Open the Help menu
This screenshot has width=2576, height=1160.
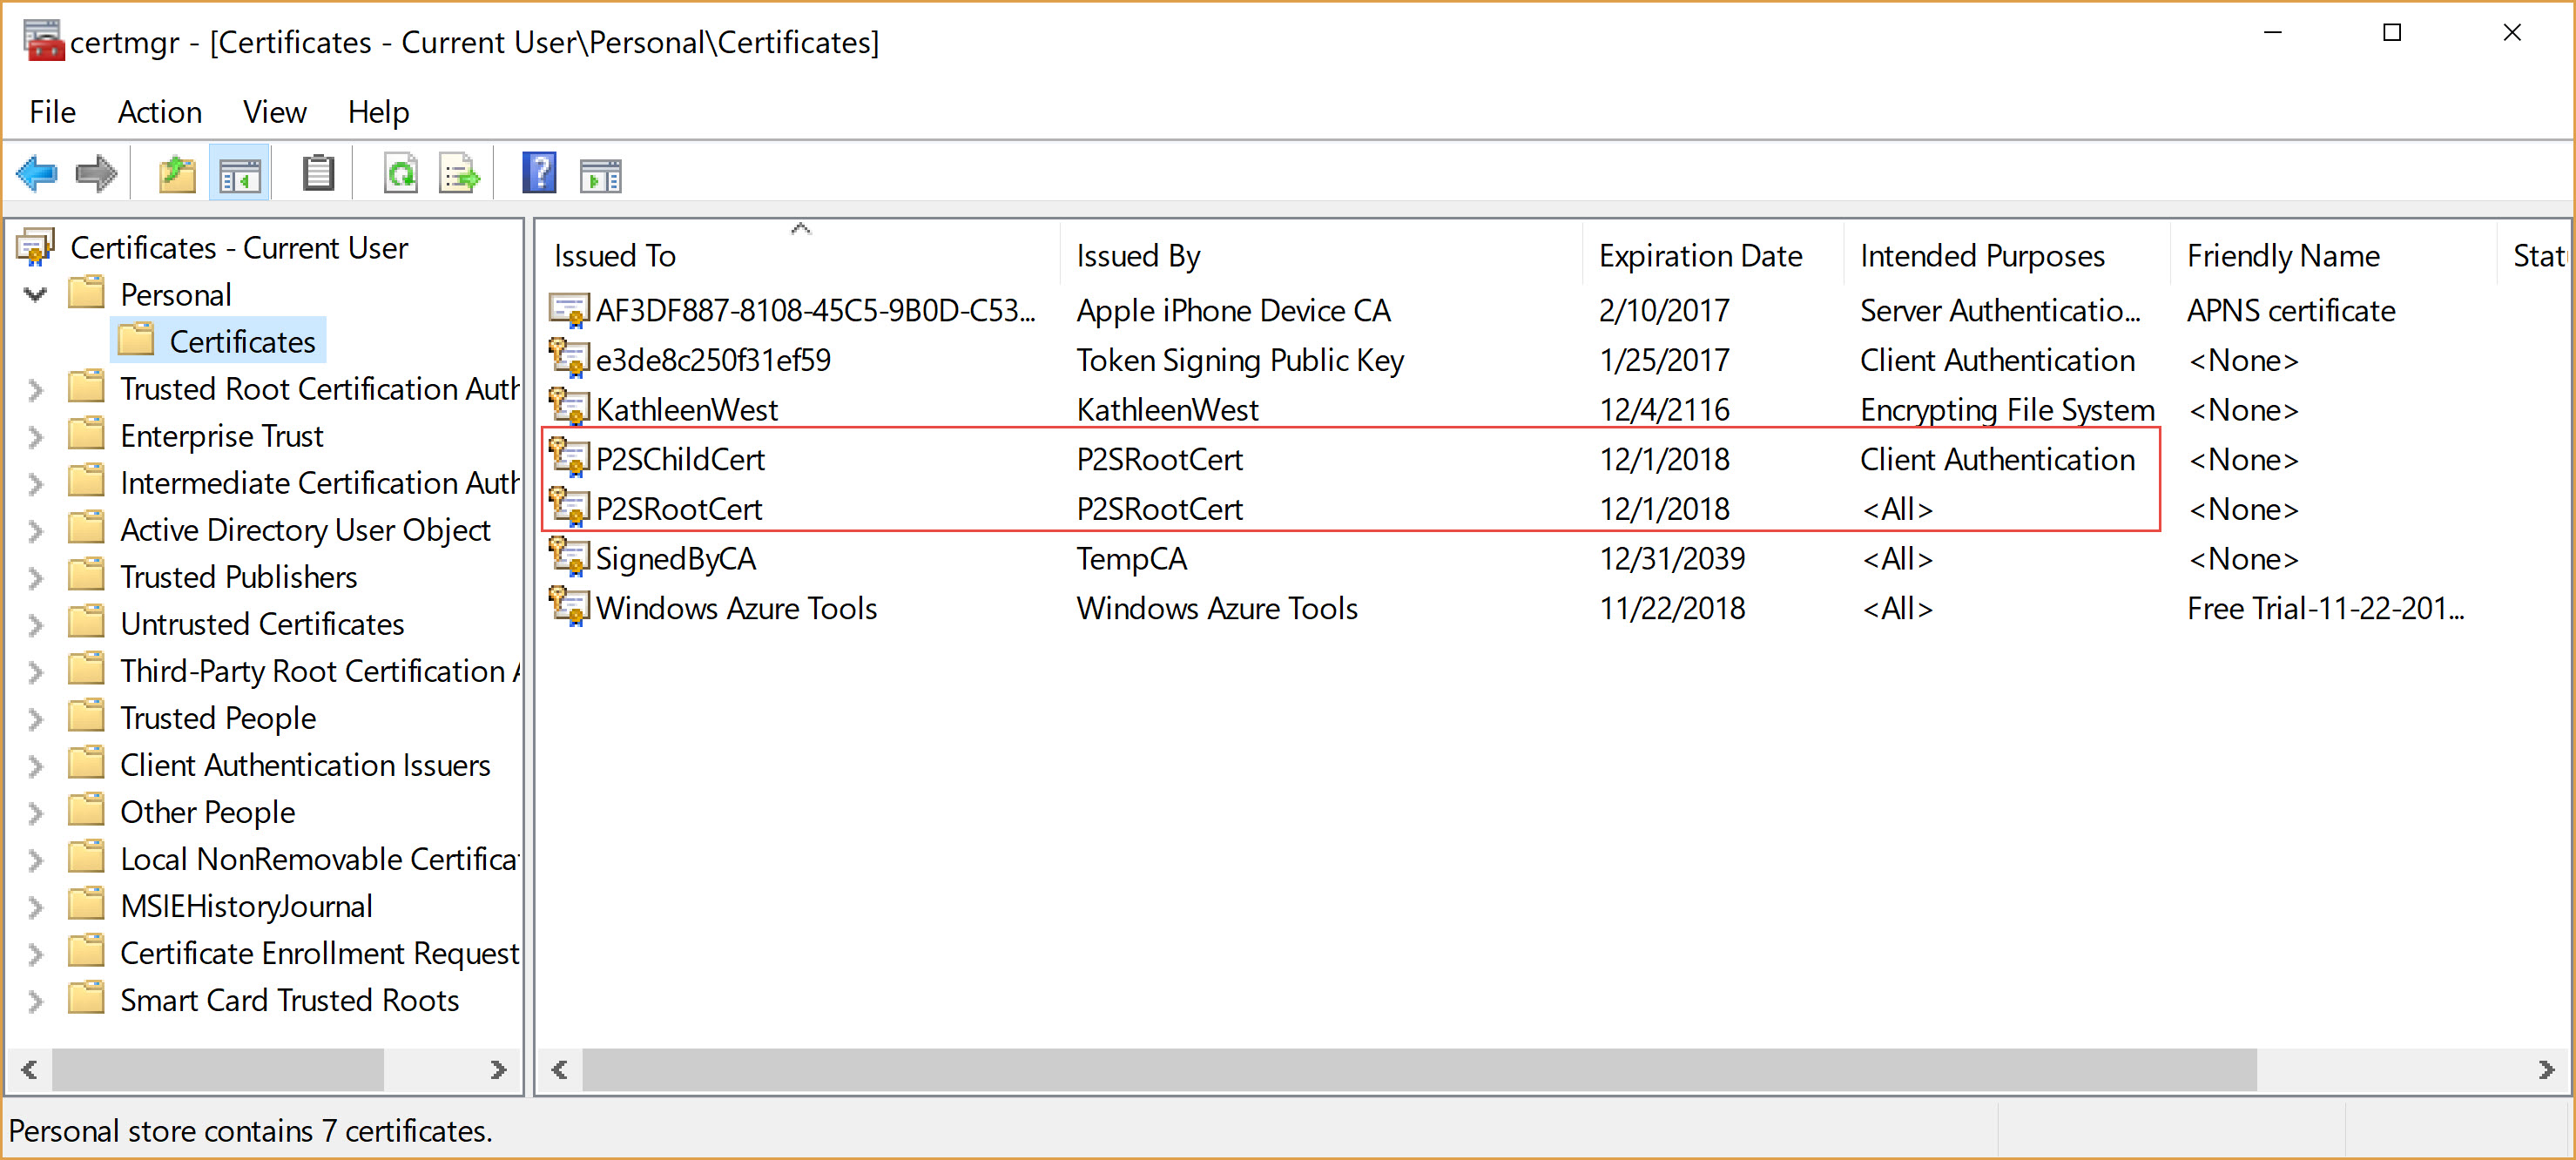point(378,112)
